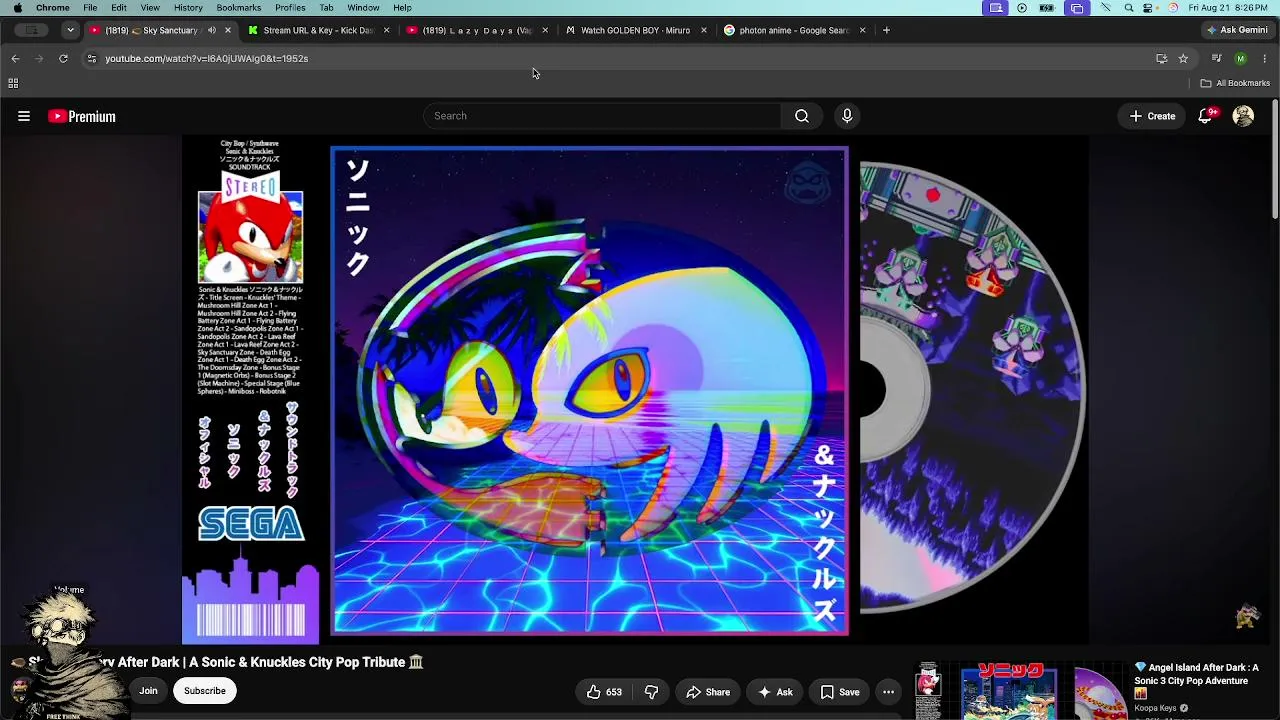Viewport: 1280px width, 720px height.
Task: Reload the YouTube page
Action: (63, 59)
